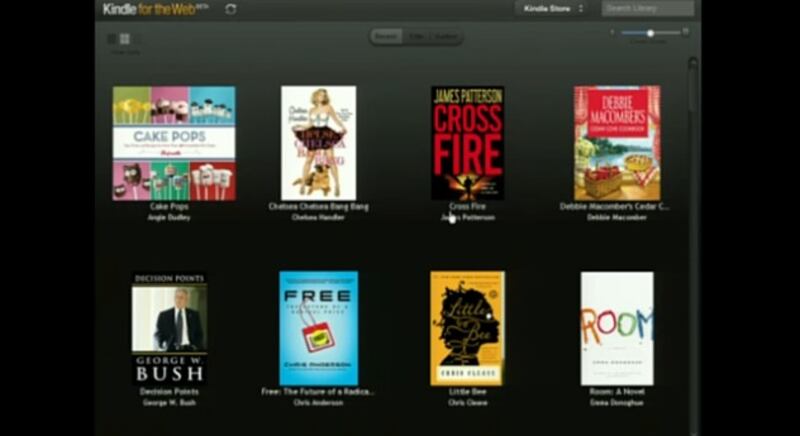
Task: Switch to list view icon
Action: coord(111,39)
